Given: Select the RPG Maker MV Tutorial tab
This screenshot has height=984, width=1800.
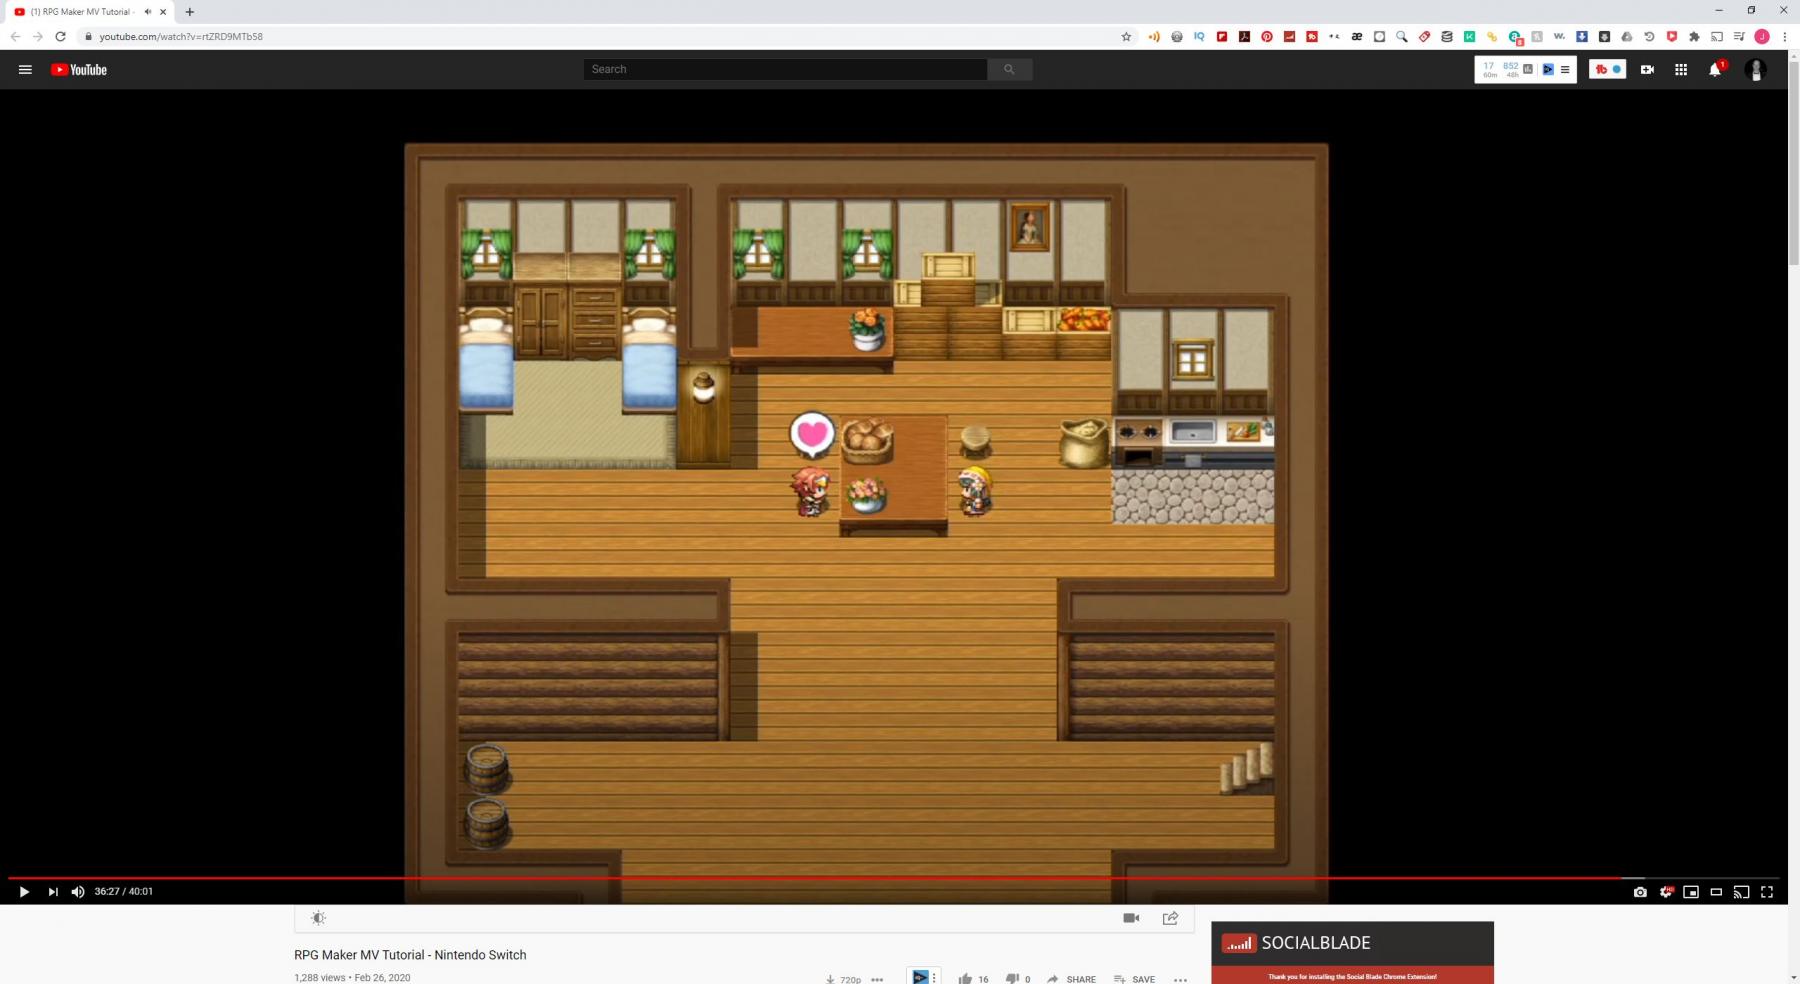Looking at the screenshot, I should pos(88,12).
